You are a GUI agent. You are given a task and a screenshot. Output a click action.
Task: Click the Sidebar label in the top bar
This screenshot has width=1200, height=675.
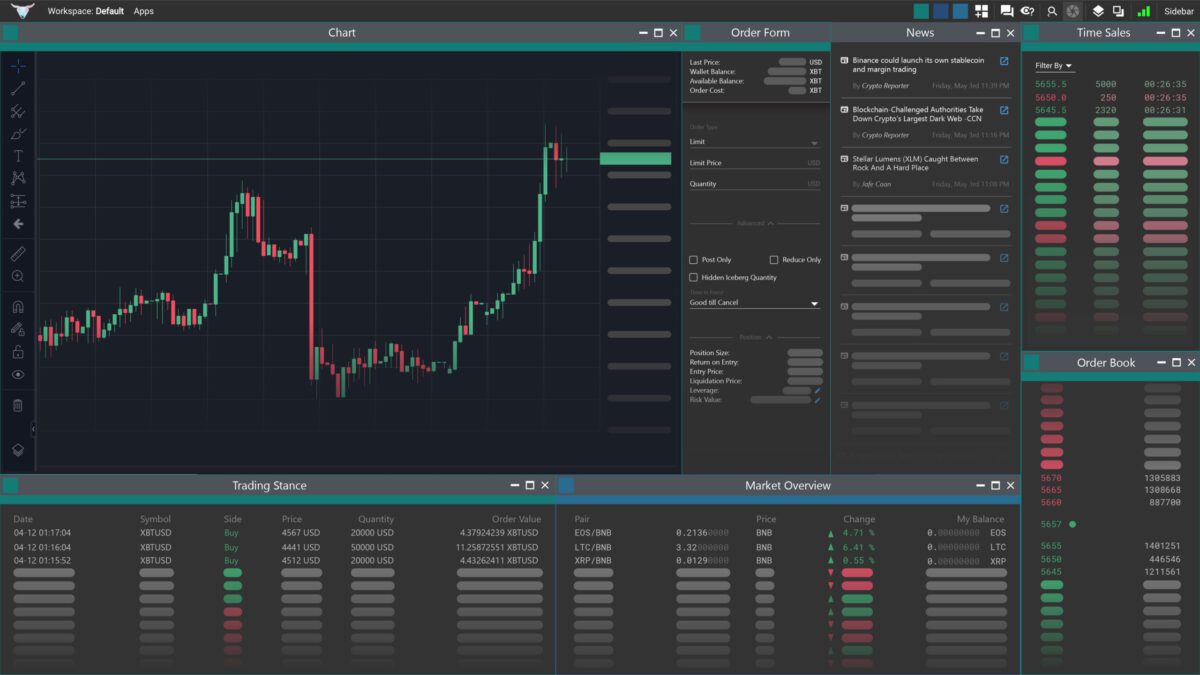click(x=1180, y=11)
